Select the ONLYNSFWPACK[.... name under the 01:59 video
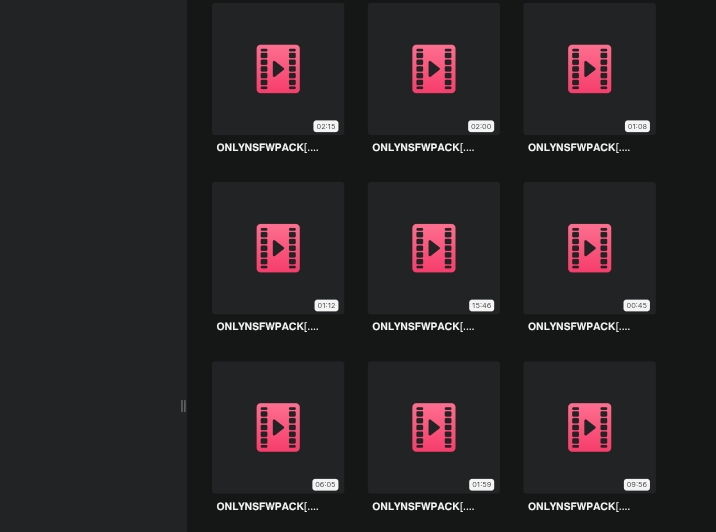The width and height of the screenshot is (716, 532). (423, 506)
